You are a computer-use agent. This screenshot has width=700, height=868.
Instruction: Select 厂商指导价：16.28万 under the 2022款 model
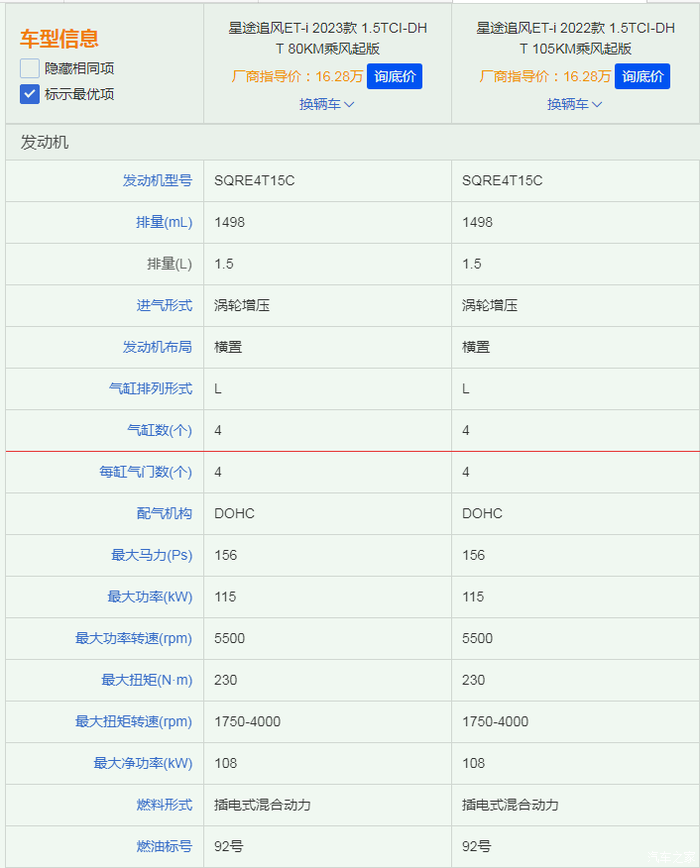click(545, 76)
